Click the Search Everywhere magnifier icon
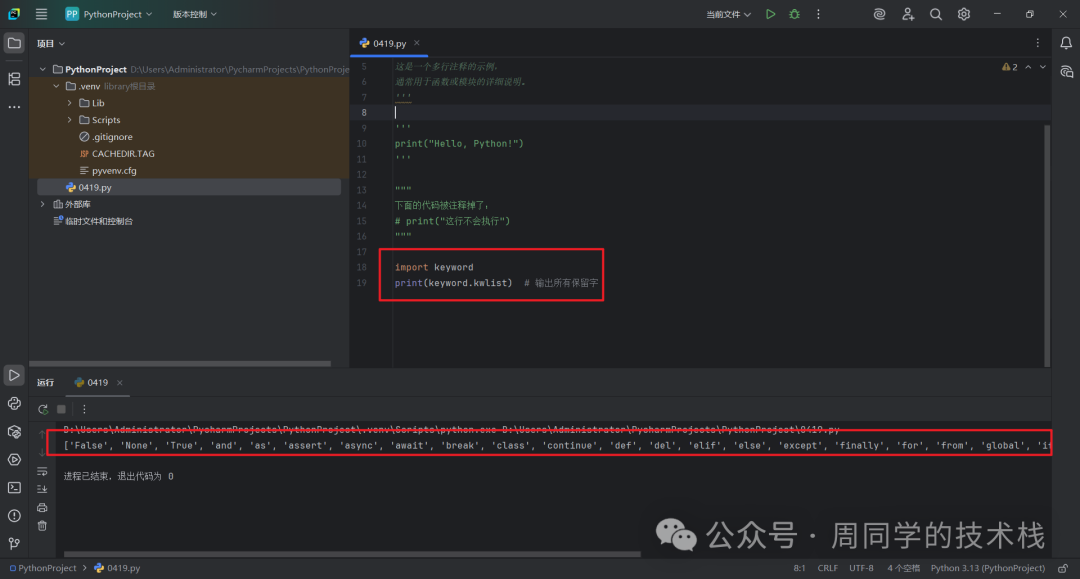1080x579 pixels. (x=936, y=14)
